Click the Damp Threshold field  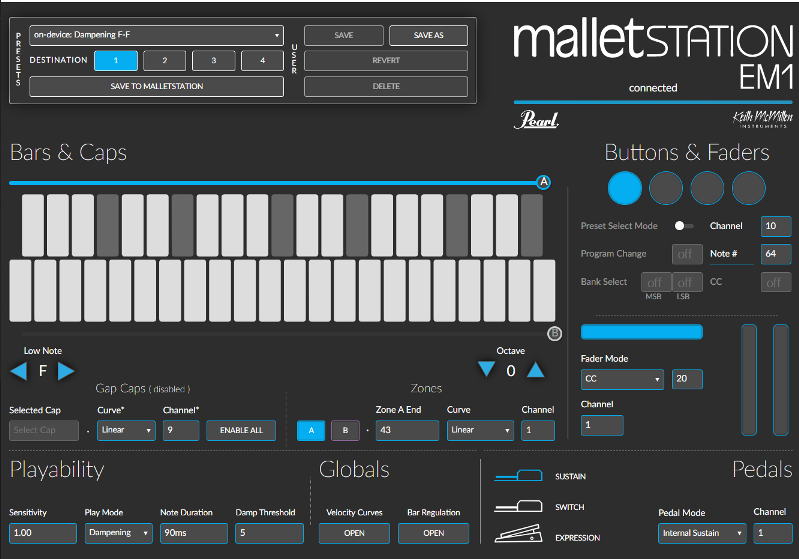point(270,533)
